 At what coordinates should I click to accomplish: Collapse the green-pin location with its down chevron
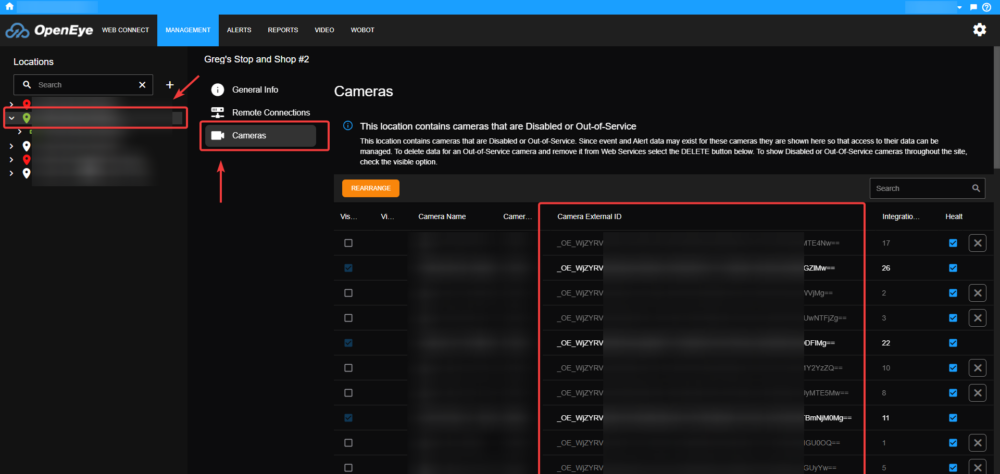click(x=11, y=118)
